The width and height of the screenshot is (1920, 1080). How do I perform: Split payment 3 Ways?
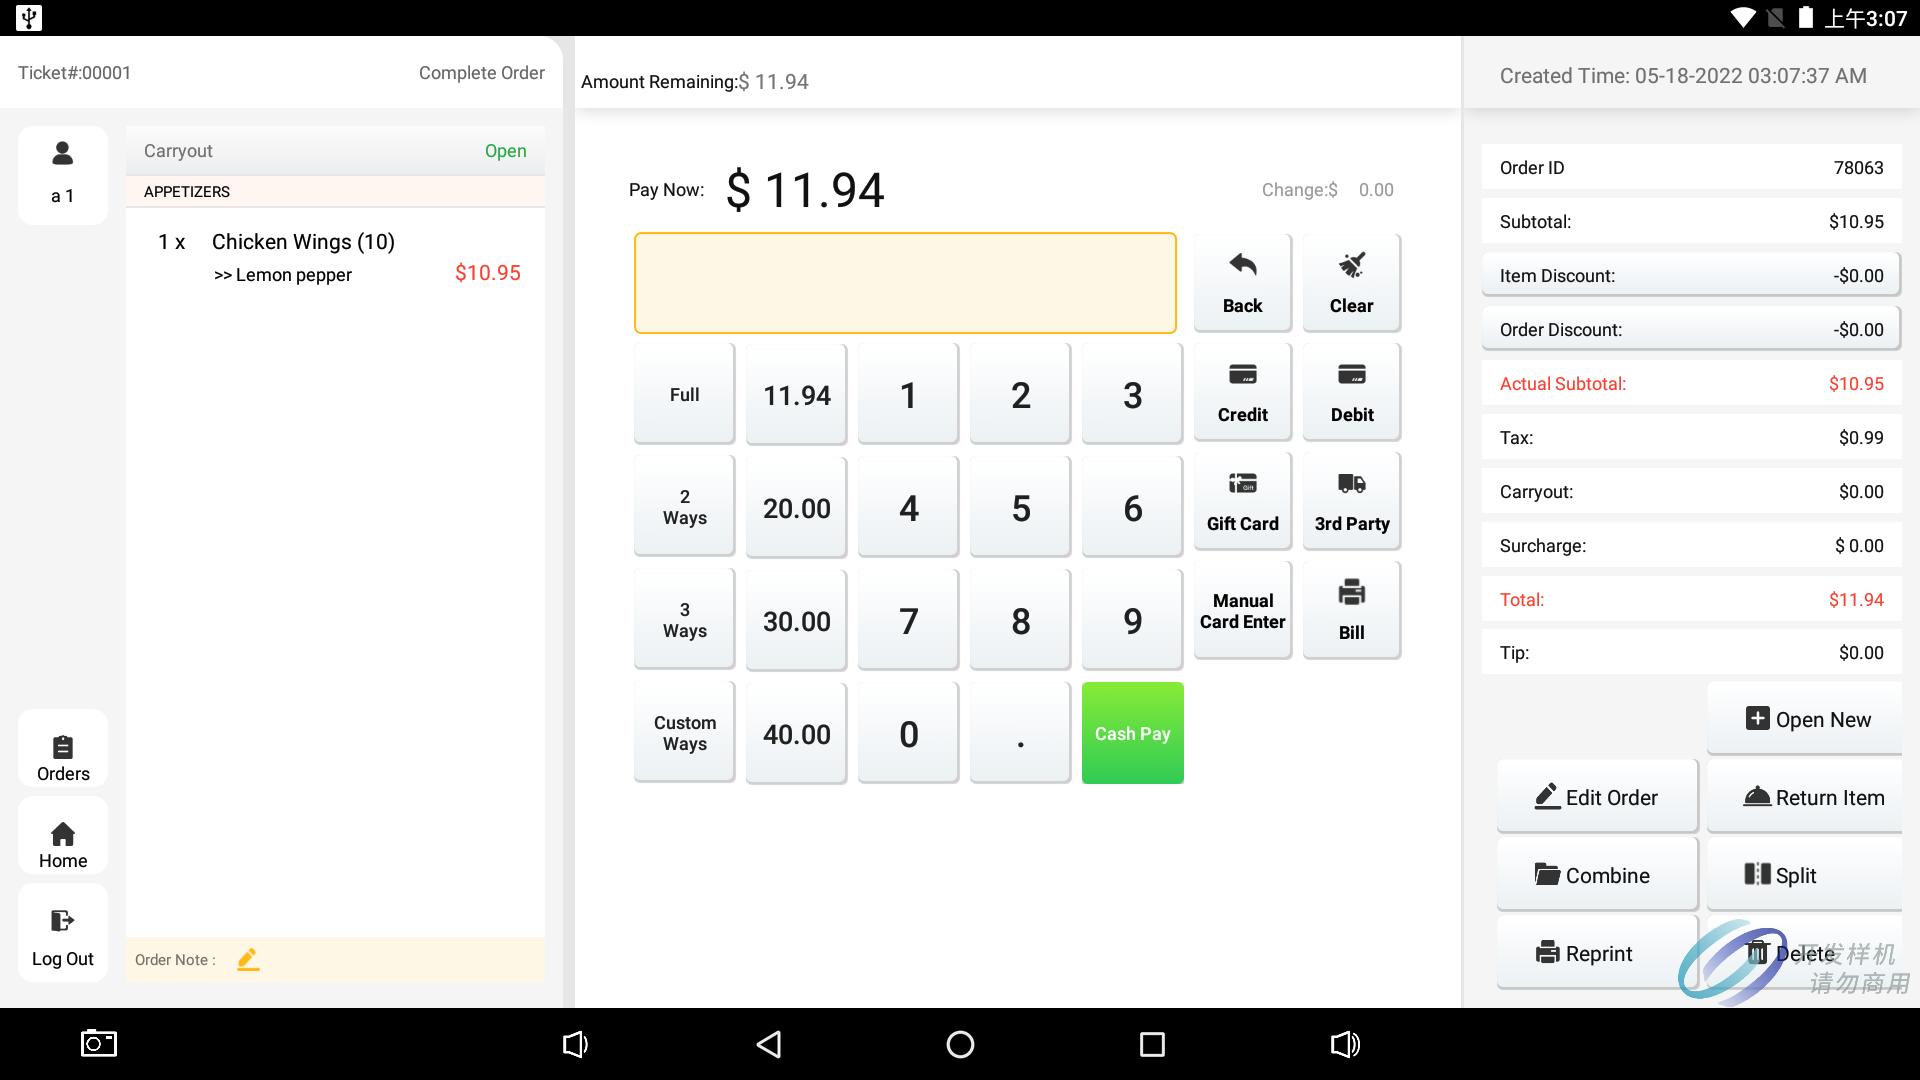point(684,620)
